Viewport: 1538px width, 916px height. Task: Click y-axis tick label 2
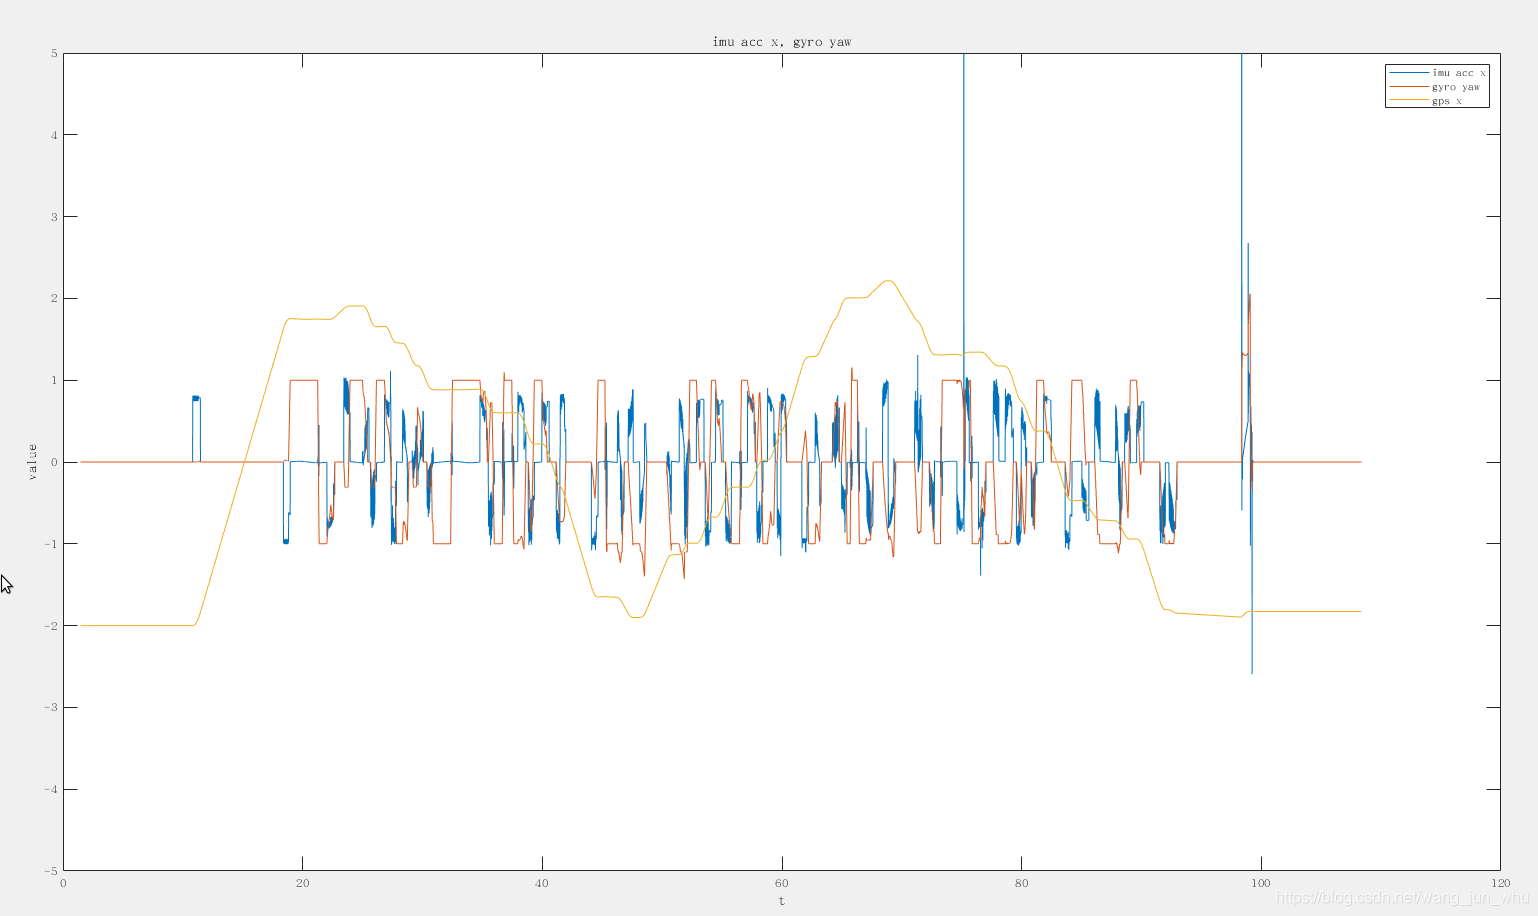pyautogui.click(x=53, y=298)
